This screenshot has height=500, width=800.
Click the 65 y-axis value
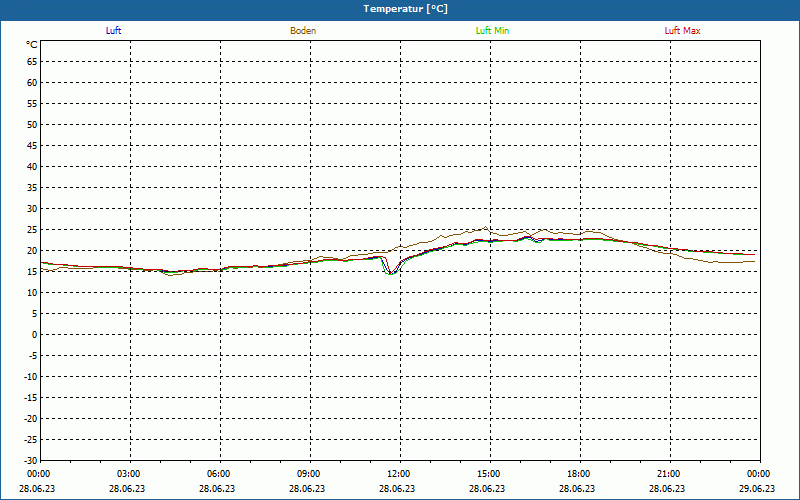pos(32,62)
